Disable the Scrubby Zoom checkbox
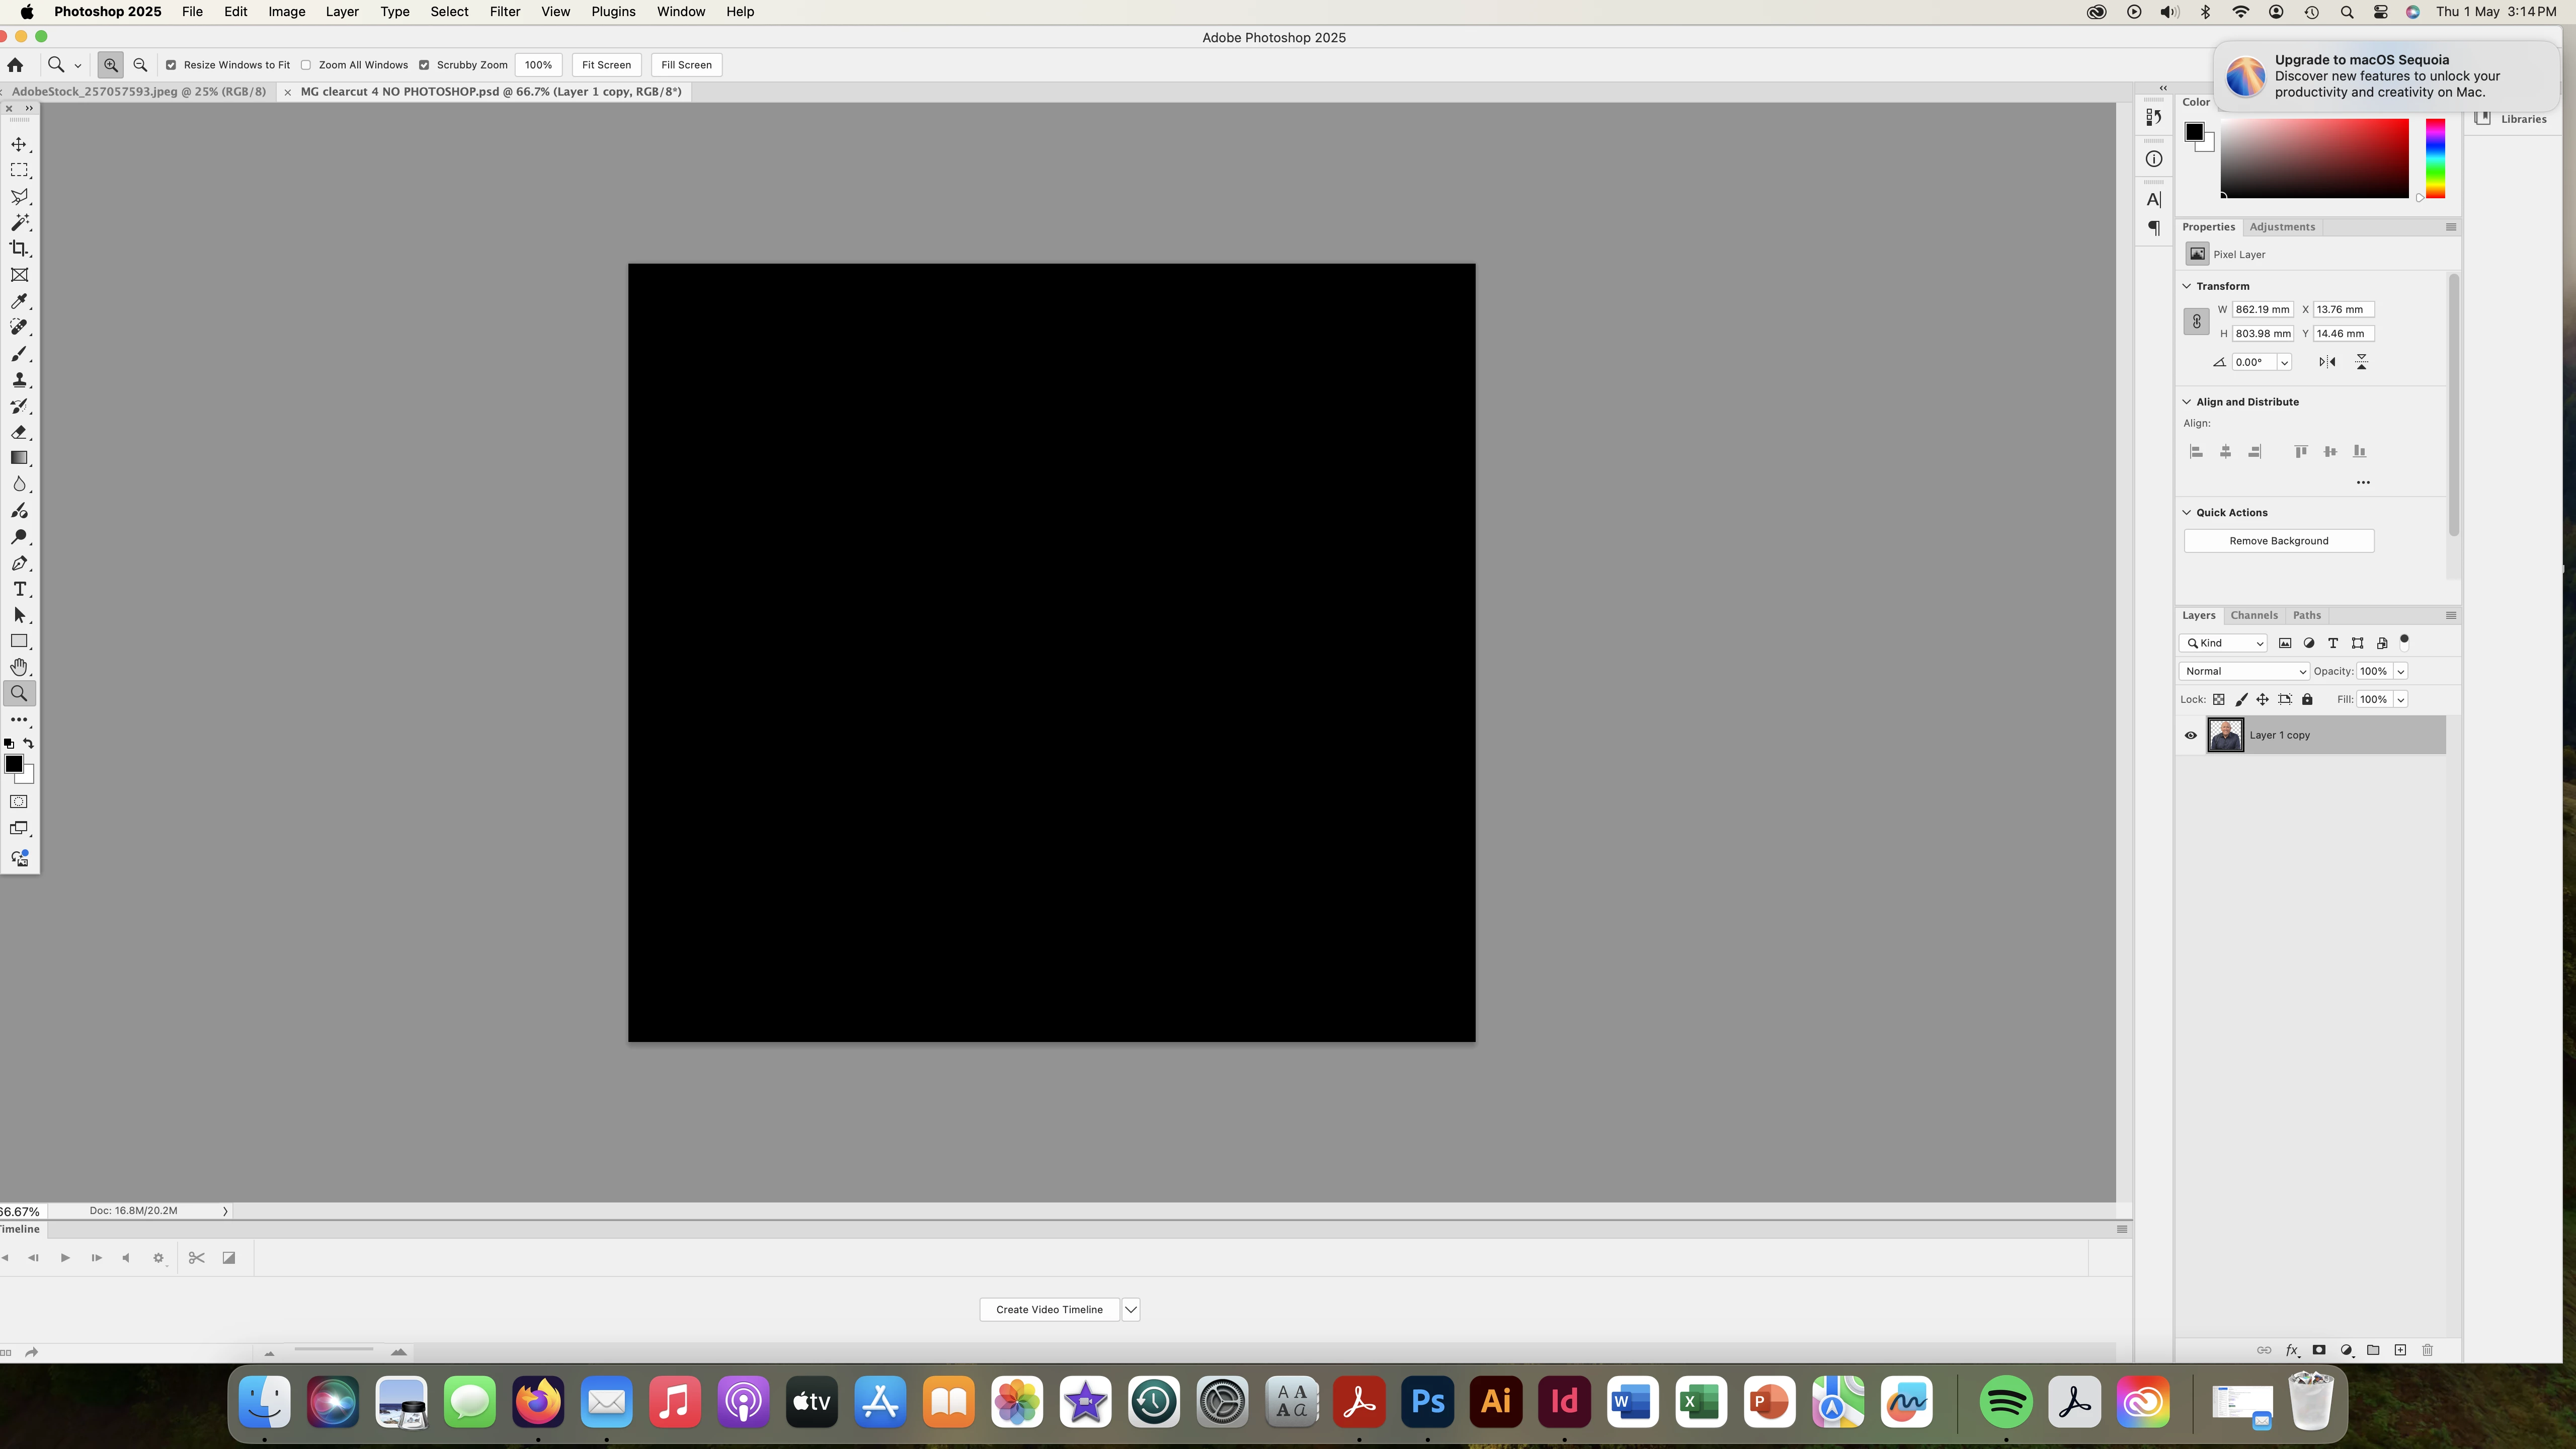Viewport: 2576px width, 1449px height. [x=424, y=65]
